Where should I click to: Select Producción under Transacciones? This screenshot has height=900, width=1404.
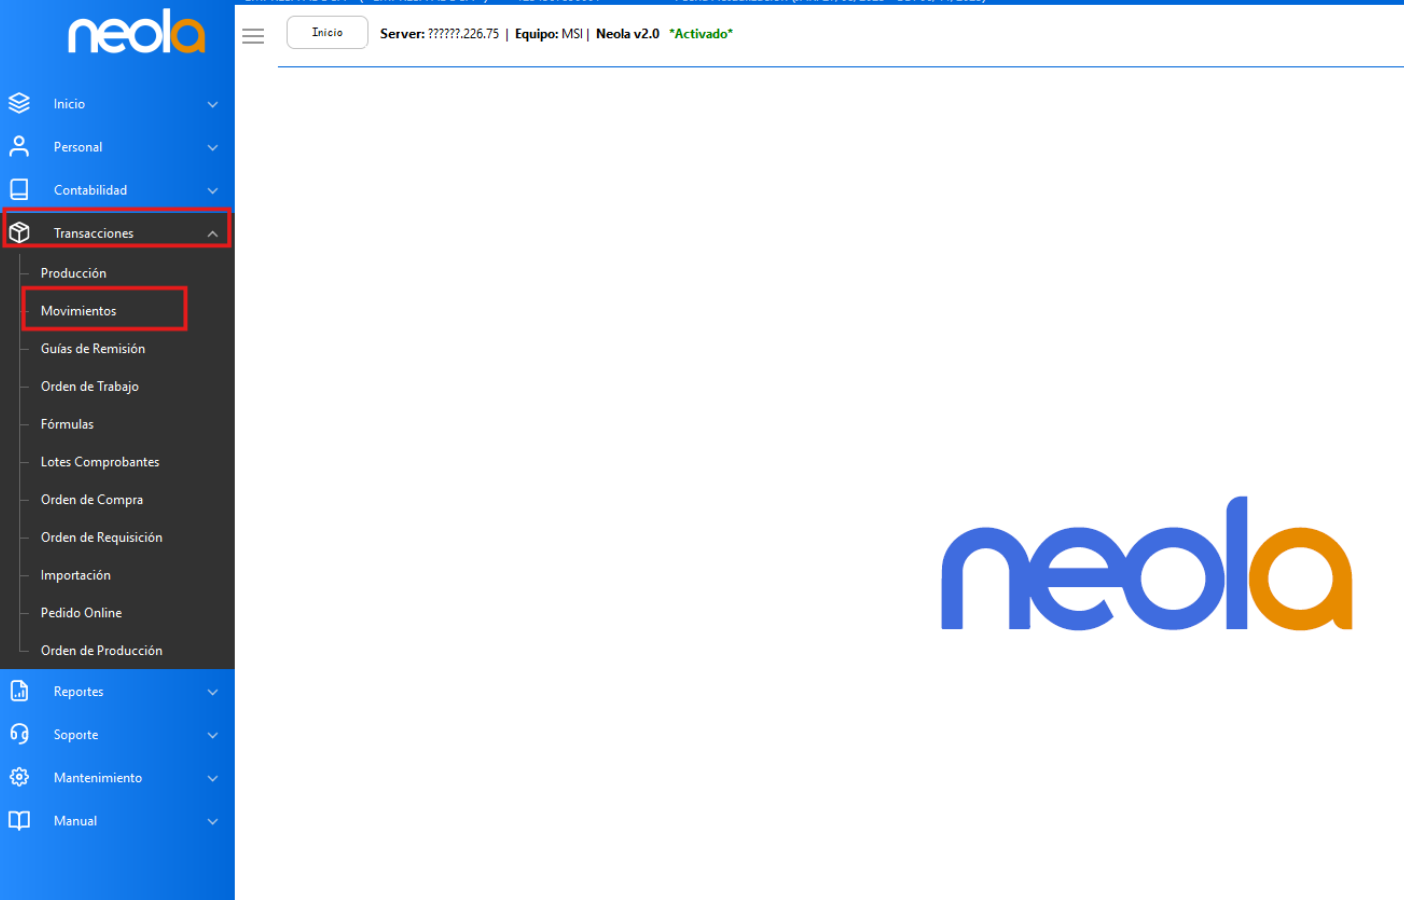pyautogui.click(x=73, y=273)
